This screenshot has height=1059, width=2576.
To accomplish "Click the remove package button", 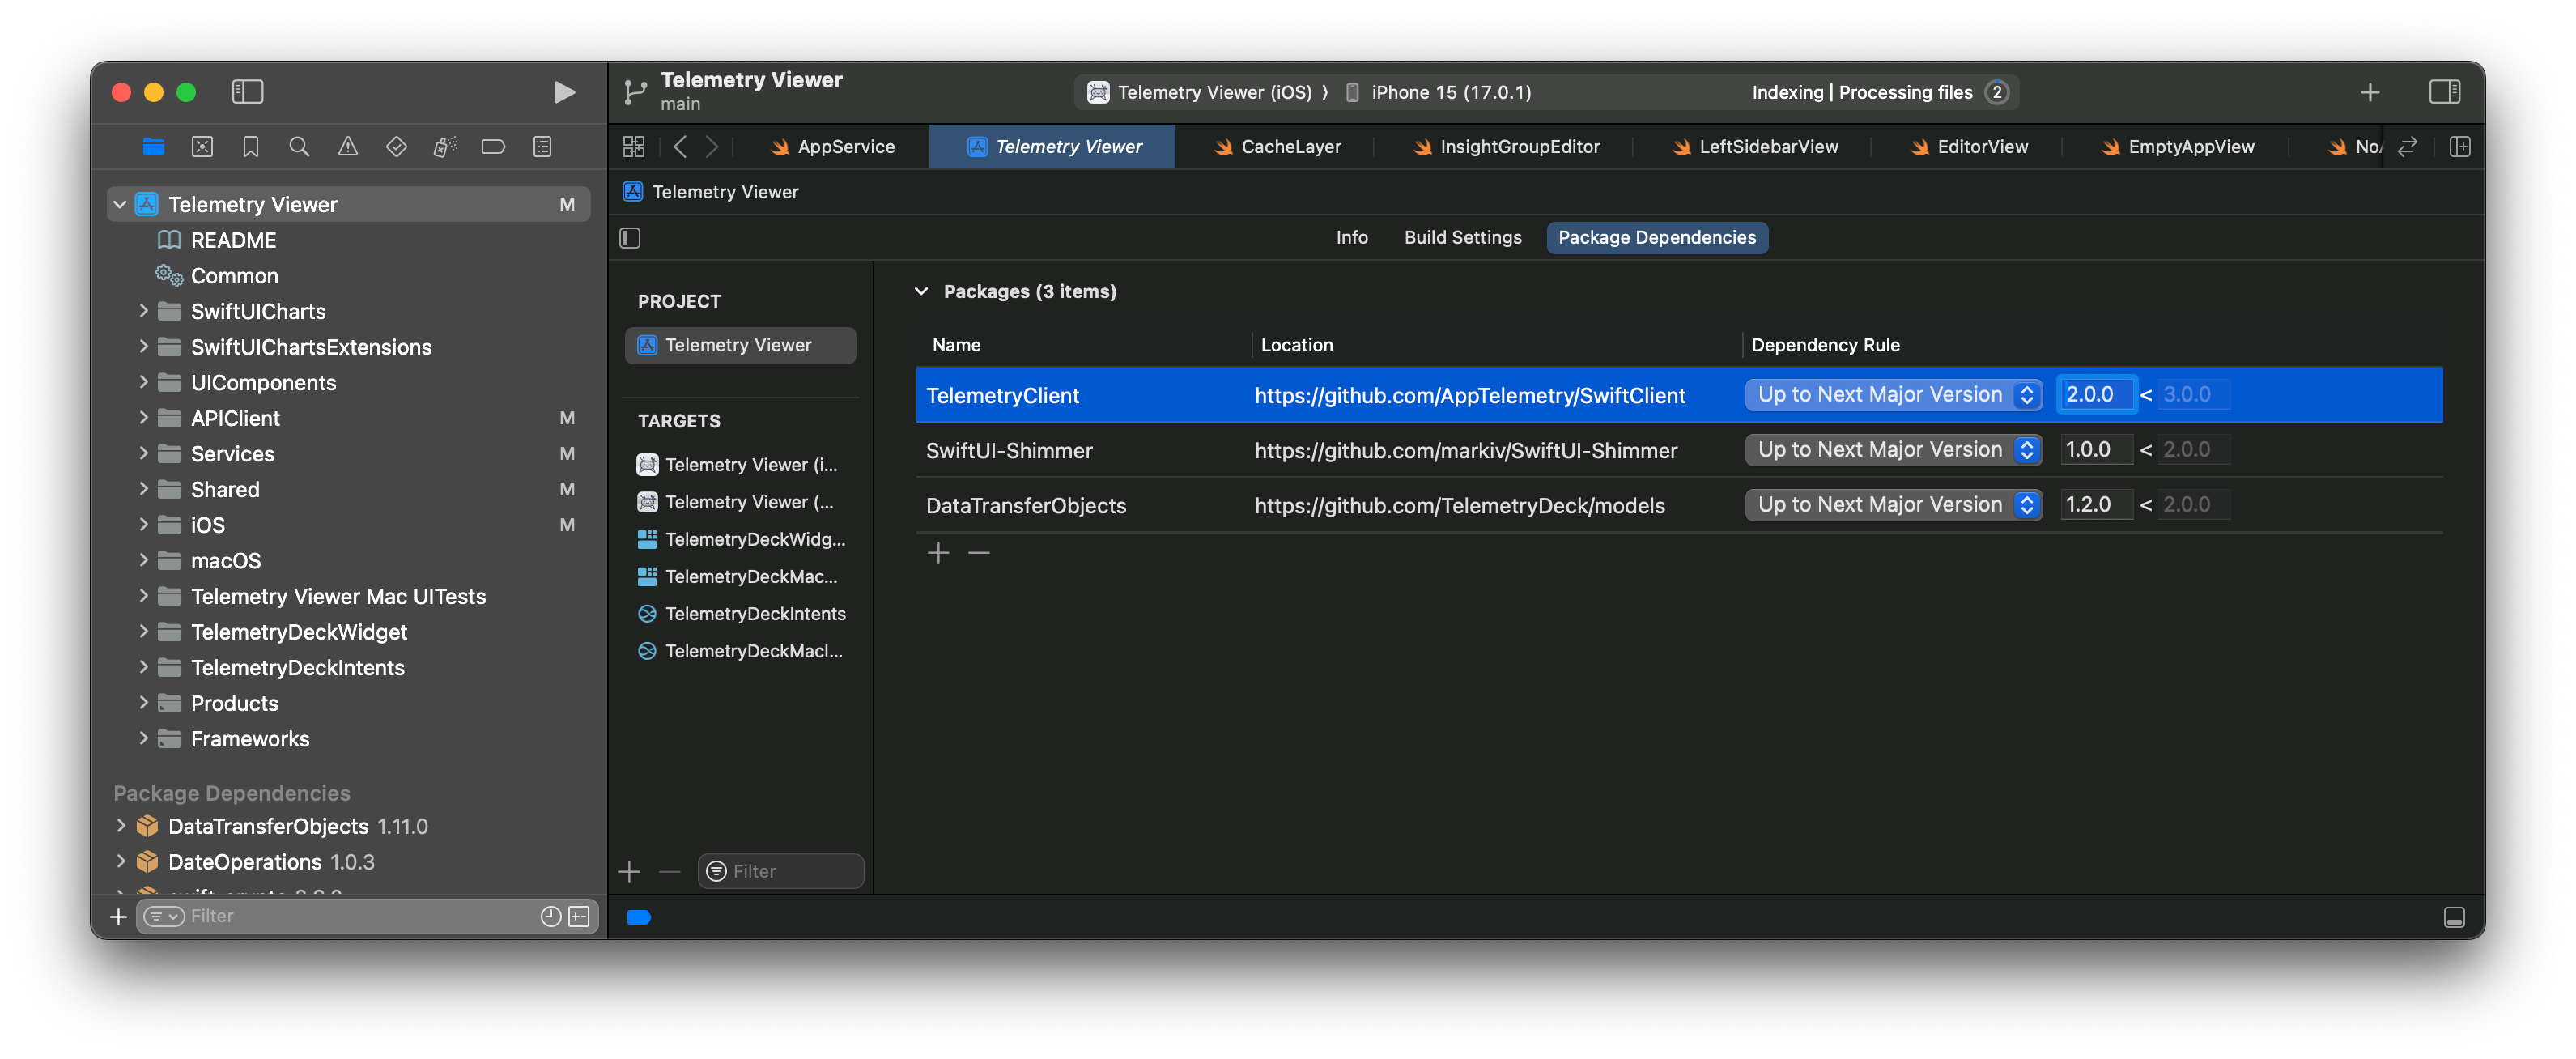I will 979,551.
